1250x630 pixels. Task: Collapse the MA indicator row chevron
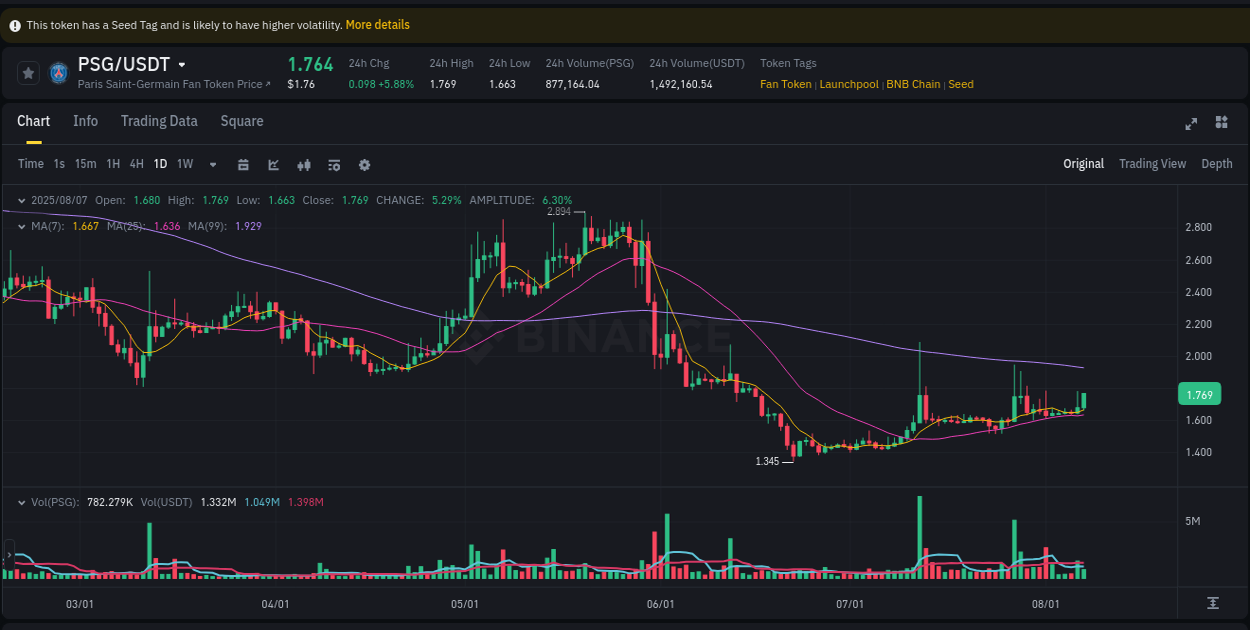click(x=22, y=226)
